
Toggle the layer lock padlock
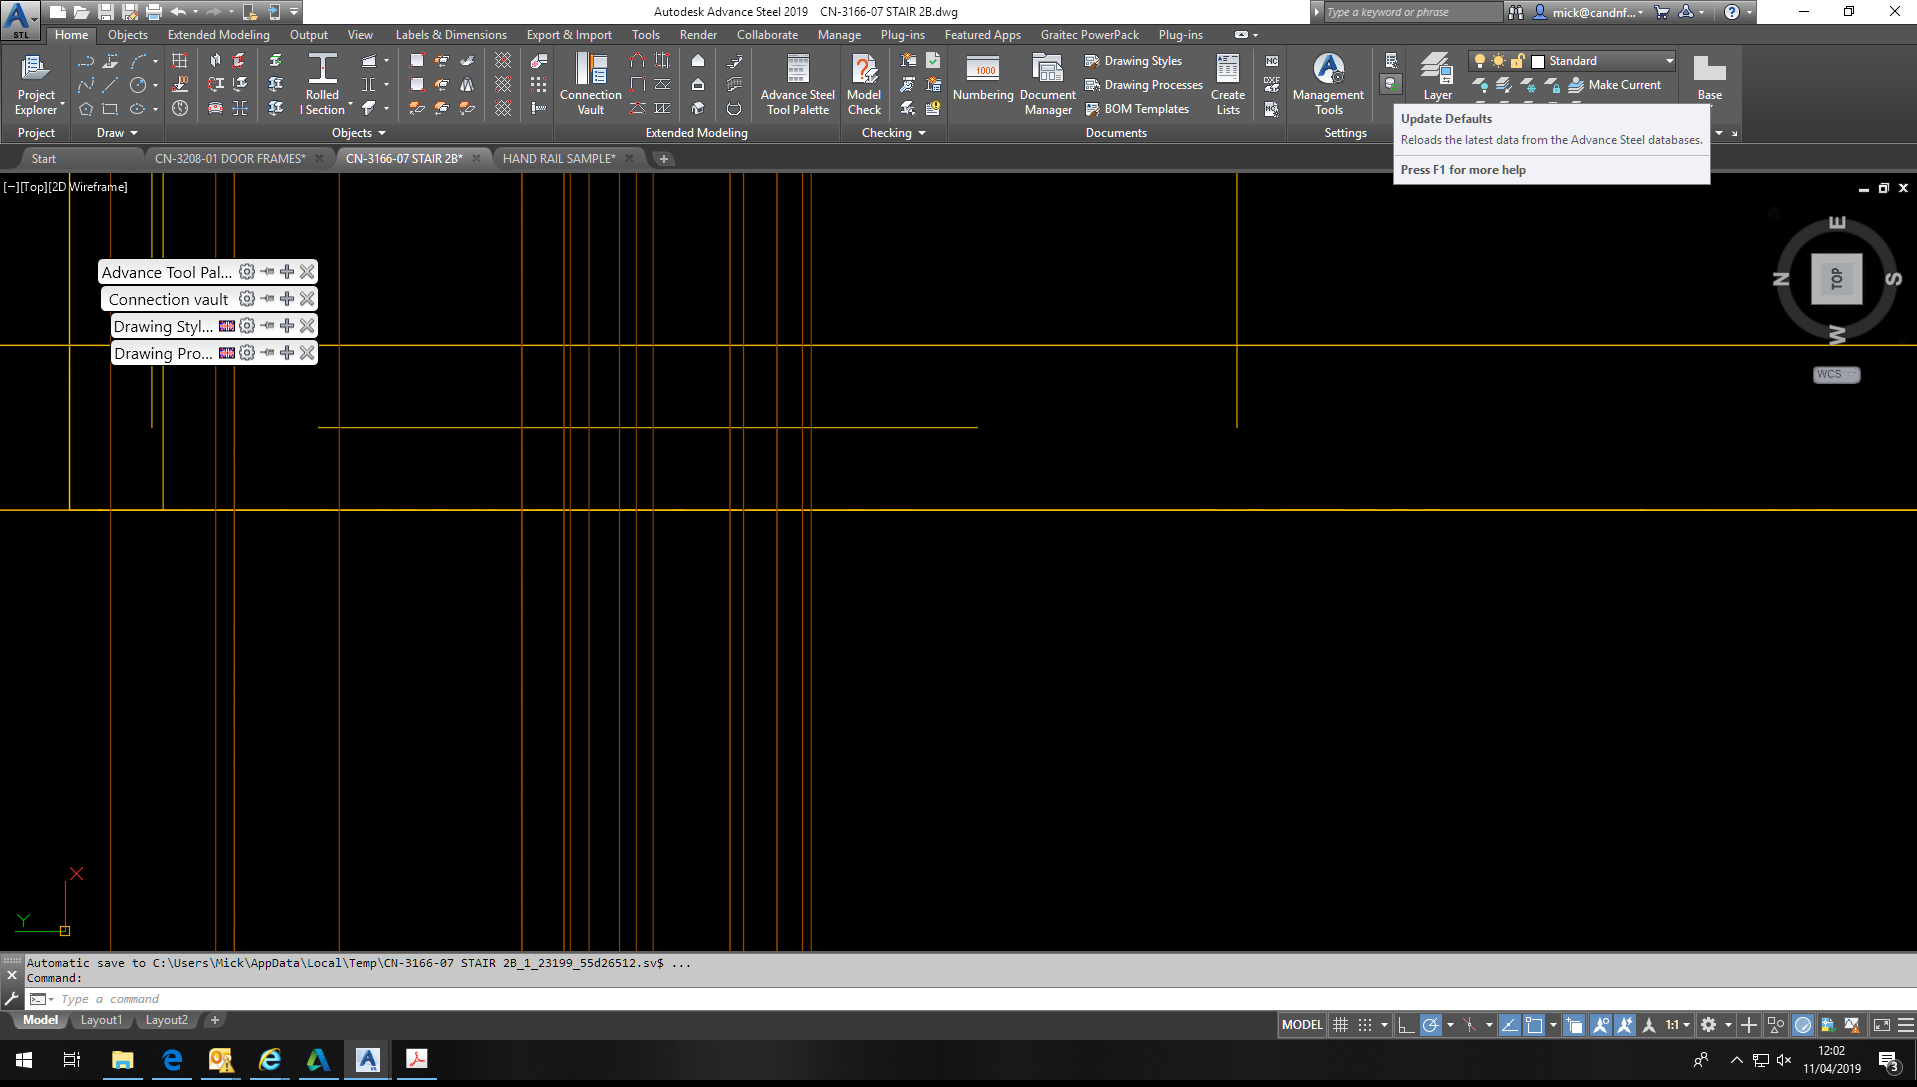point(1515,60)
